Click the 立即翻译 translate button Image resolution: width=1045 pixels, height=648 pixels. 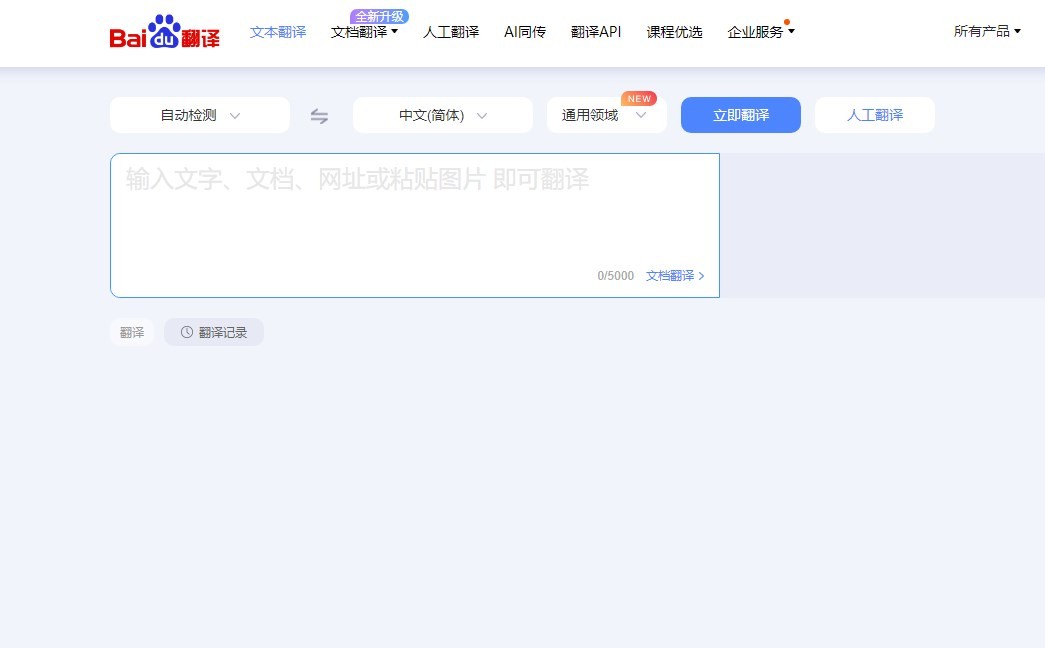[x=740, y=115]
